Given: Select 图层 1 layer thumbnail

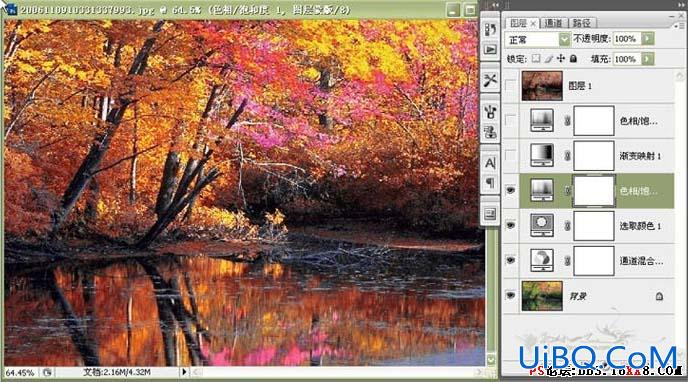Looking at the screenshot, I should point(542,86).
